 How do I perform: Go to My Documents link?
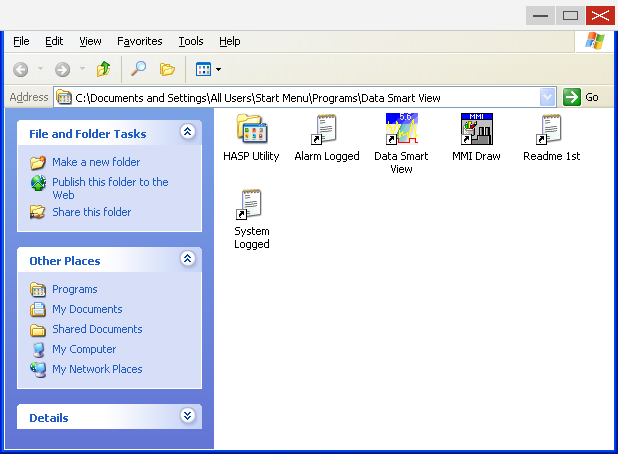coord(87,309)
